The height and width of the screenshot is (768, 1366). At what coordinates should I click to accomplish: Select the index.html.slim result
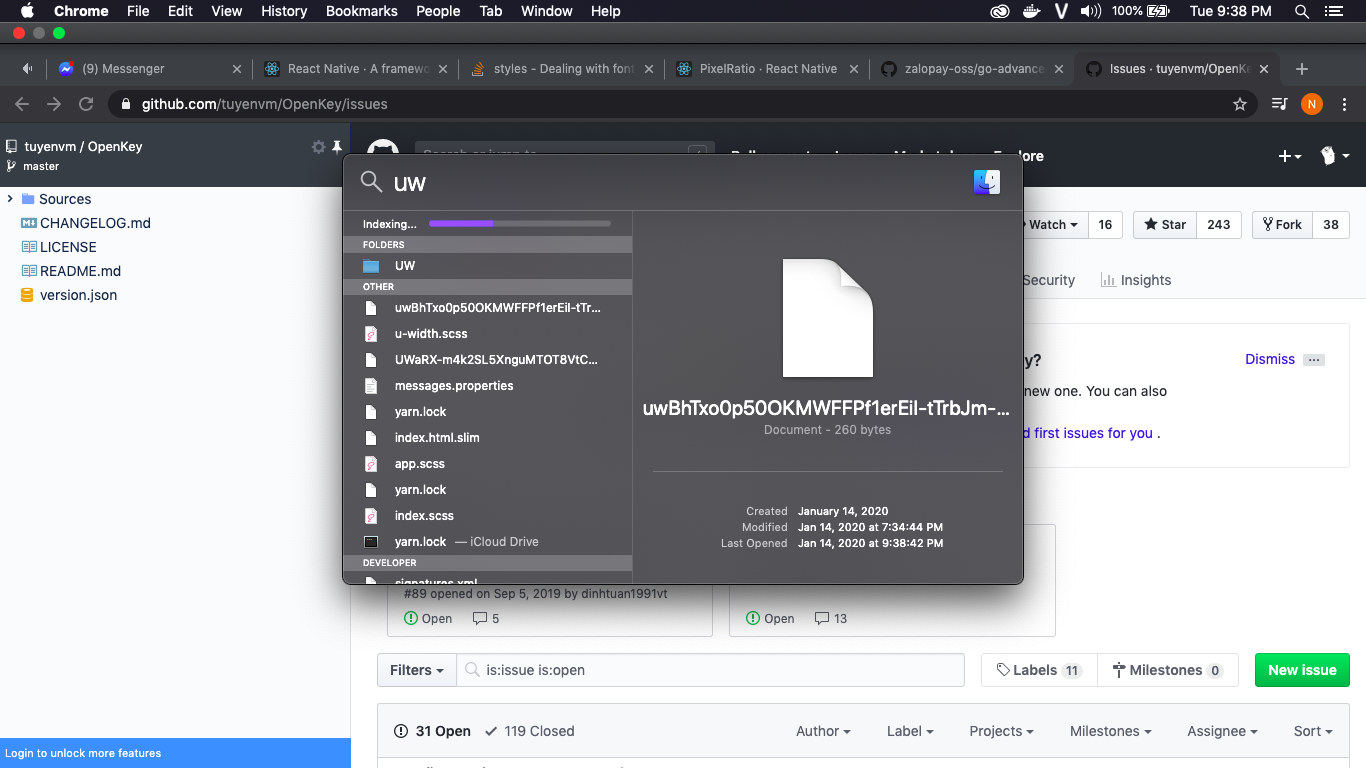point(488,438)
